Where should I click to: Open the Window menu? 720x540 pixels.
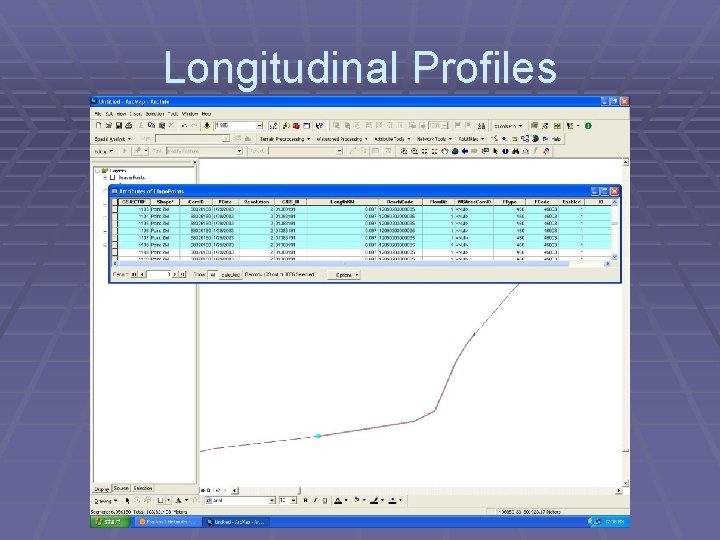point(190,113)
